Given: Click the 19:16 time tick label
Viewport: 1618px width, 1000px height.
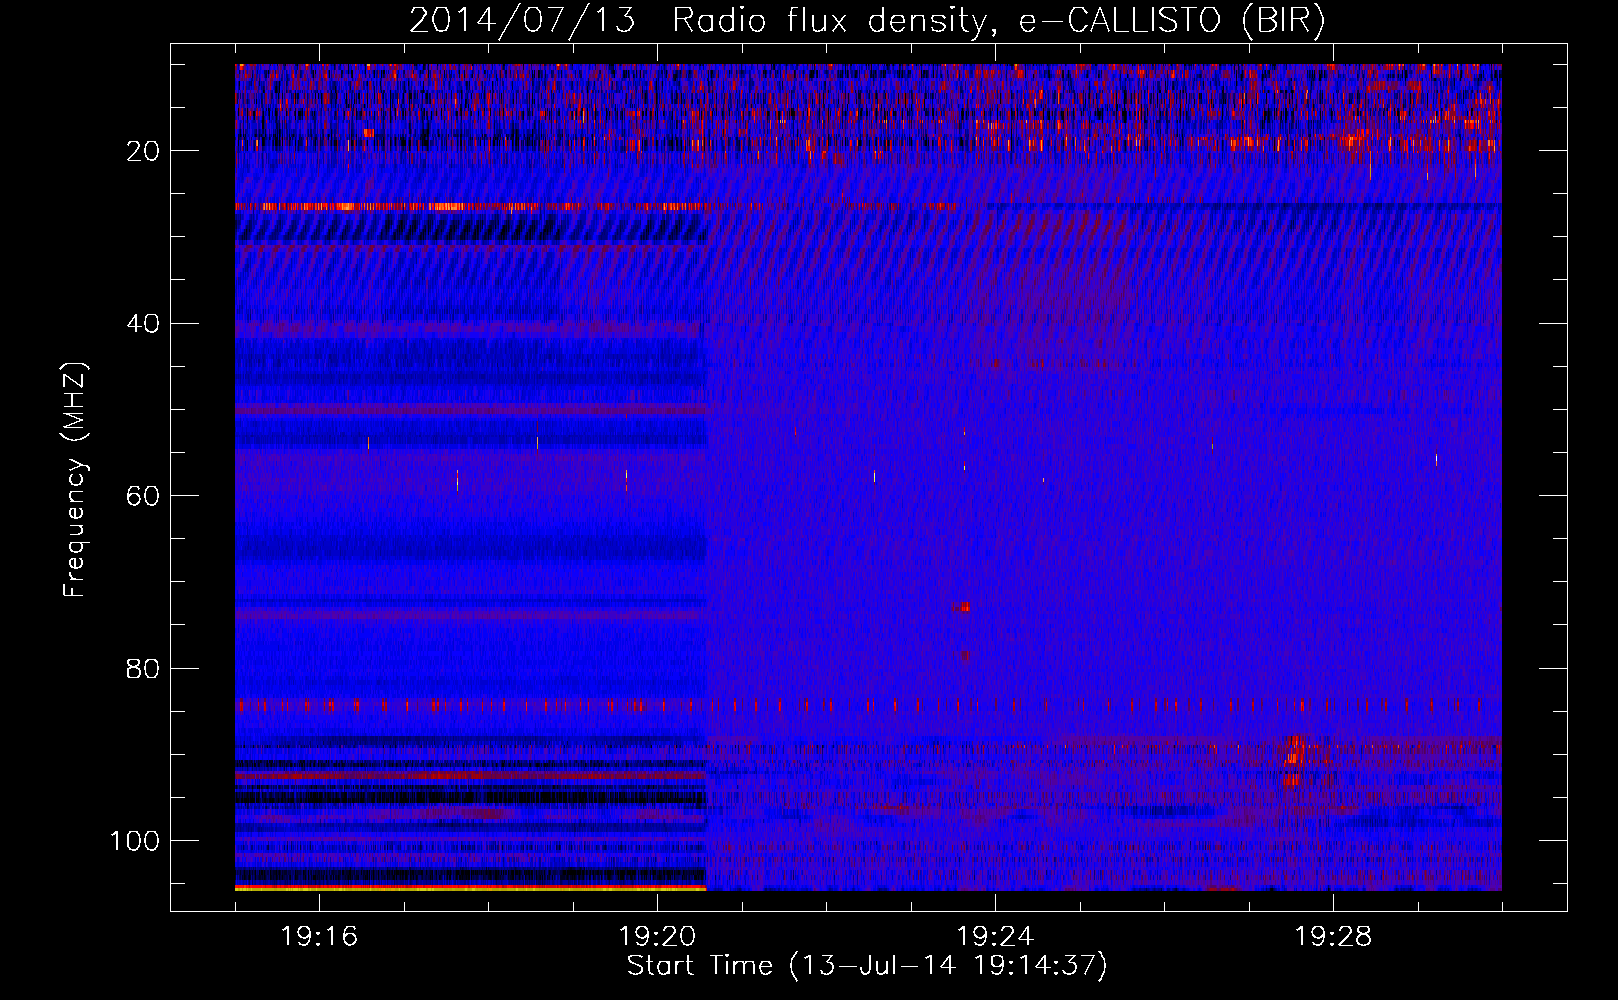Looking at the screenshot, I should 319,937.
